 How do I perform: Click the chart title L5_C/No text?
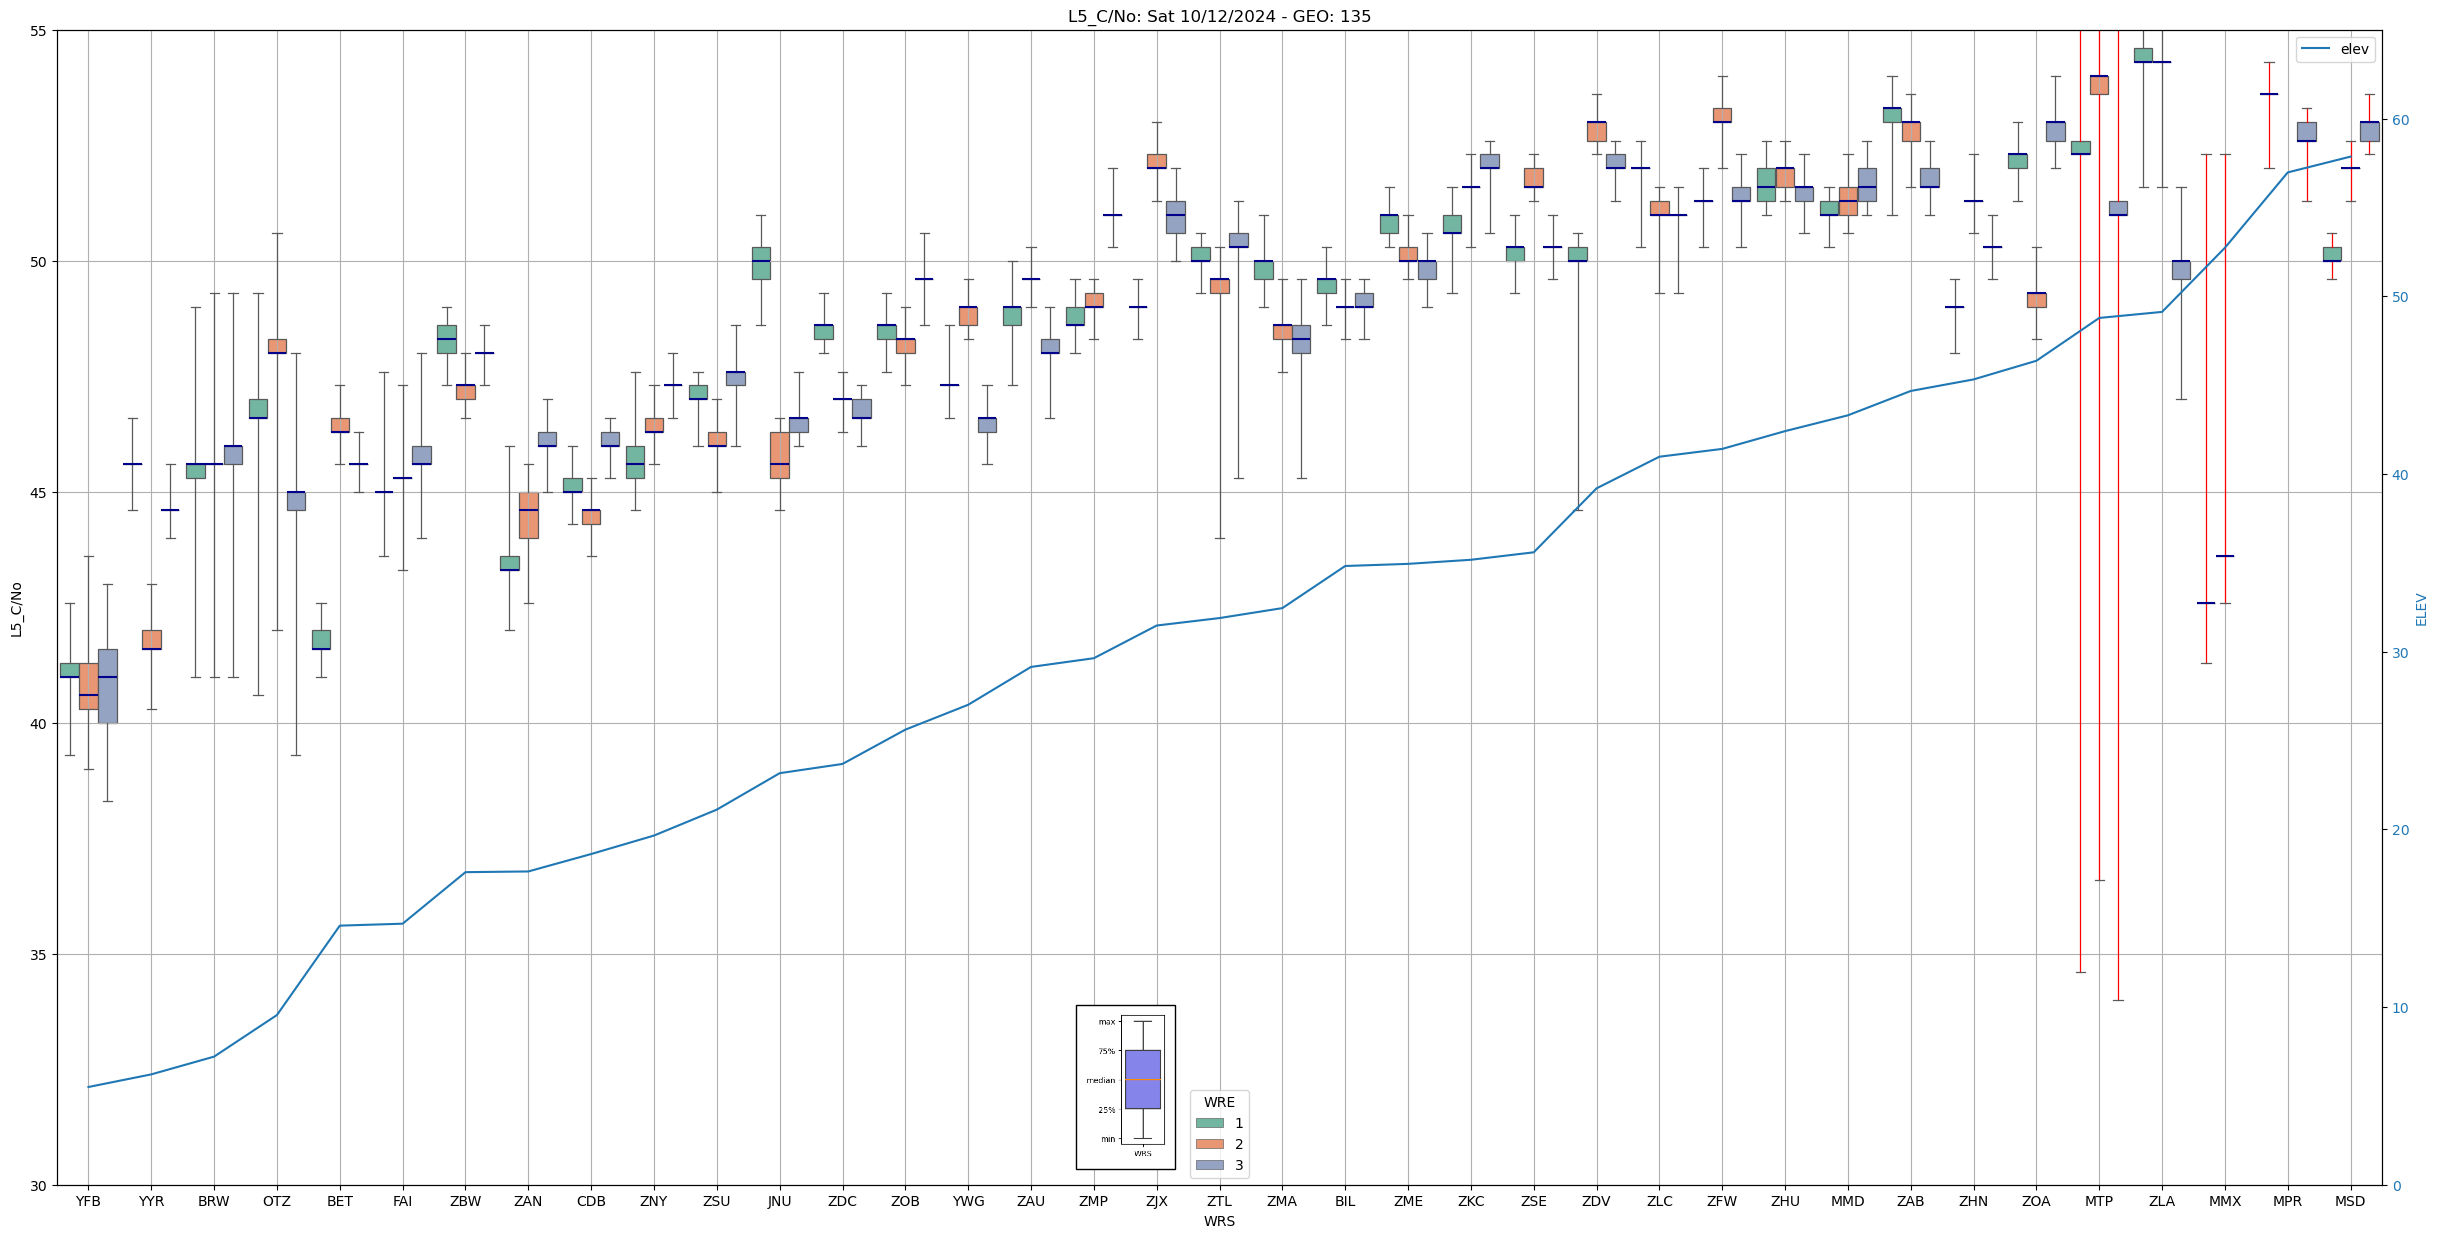(1219, 16)
